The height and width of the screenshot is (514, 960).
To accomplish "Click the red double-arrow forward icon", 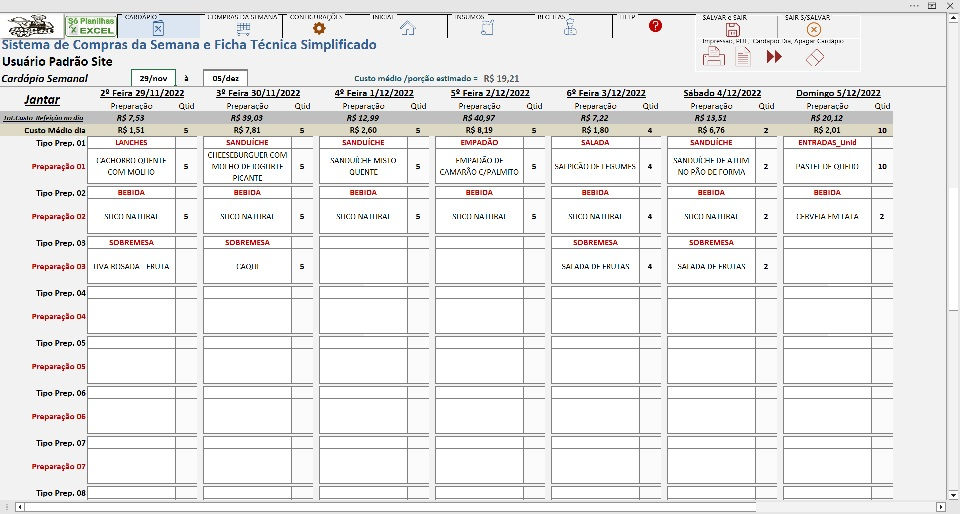I will (774, 57).
